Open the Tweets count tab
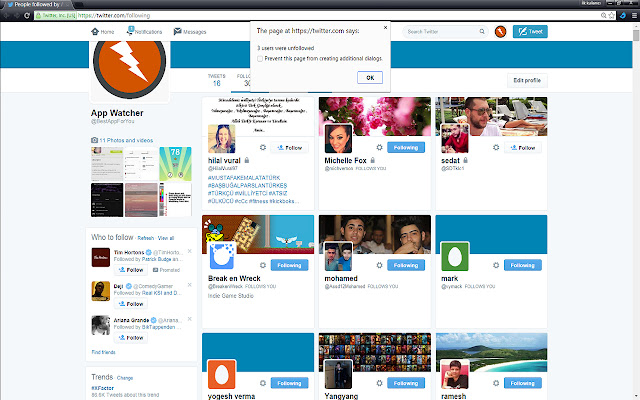Screen dimensions: 640x400 click(217, 80)
